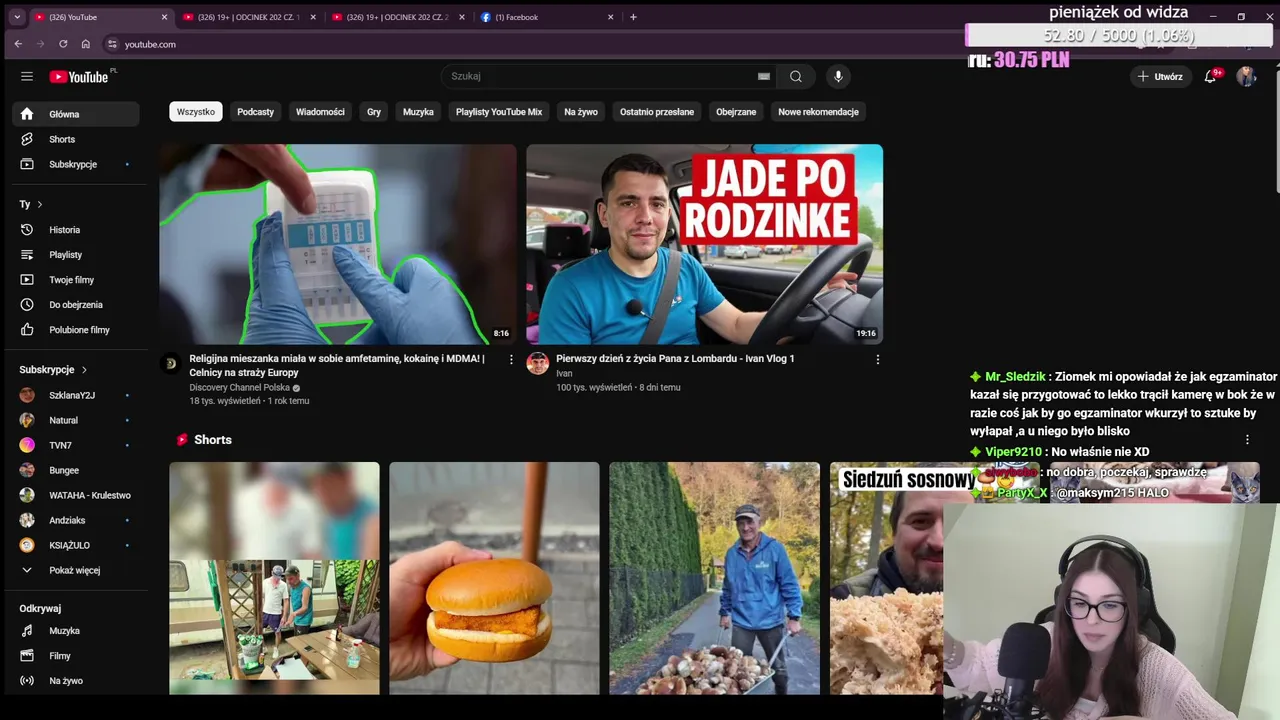Open the Discovery Channel Polska channel link

[x=240, y=388]
